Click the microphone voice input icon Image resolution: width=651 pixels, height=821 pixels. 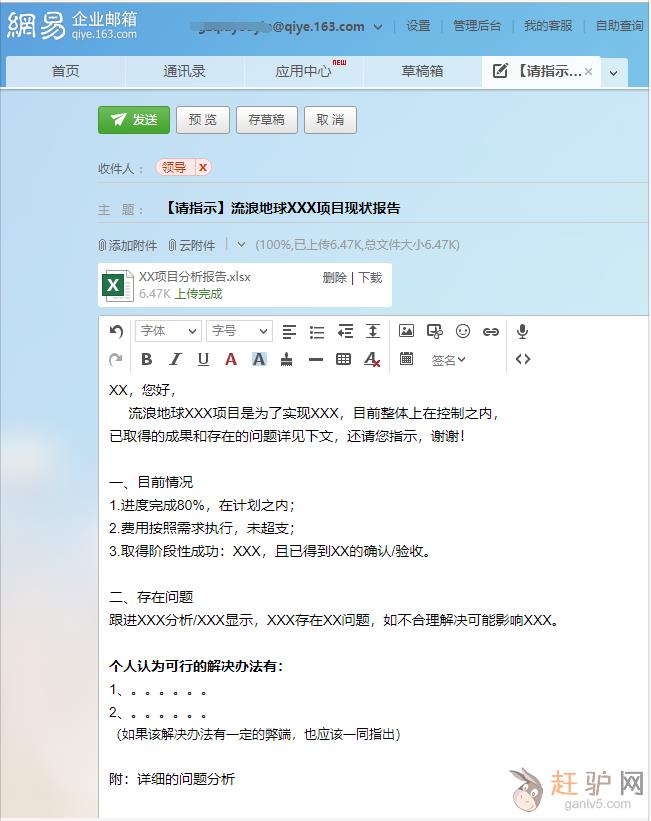(522, 331)
